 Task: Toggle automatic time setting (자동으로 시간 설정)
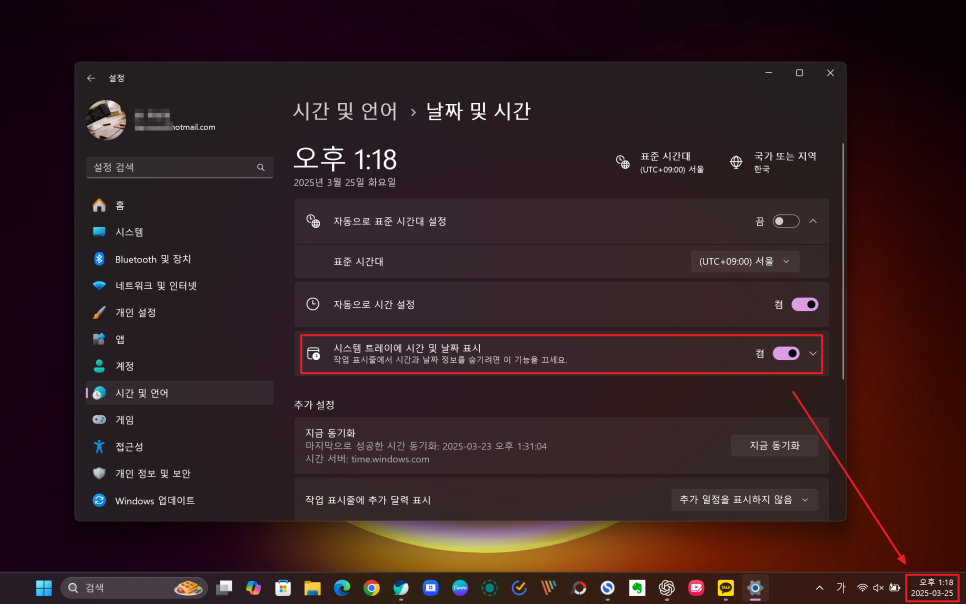805,304
